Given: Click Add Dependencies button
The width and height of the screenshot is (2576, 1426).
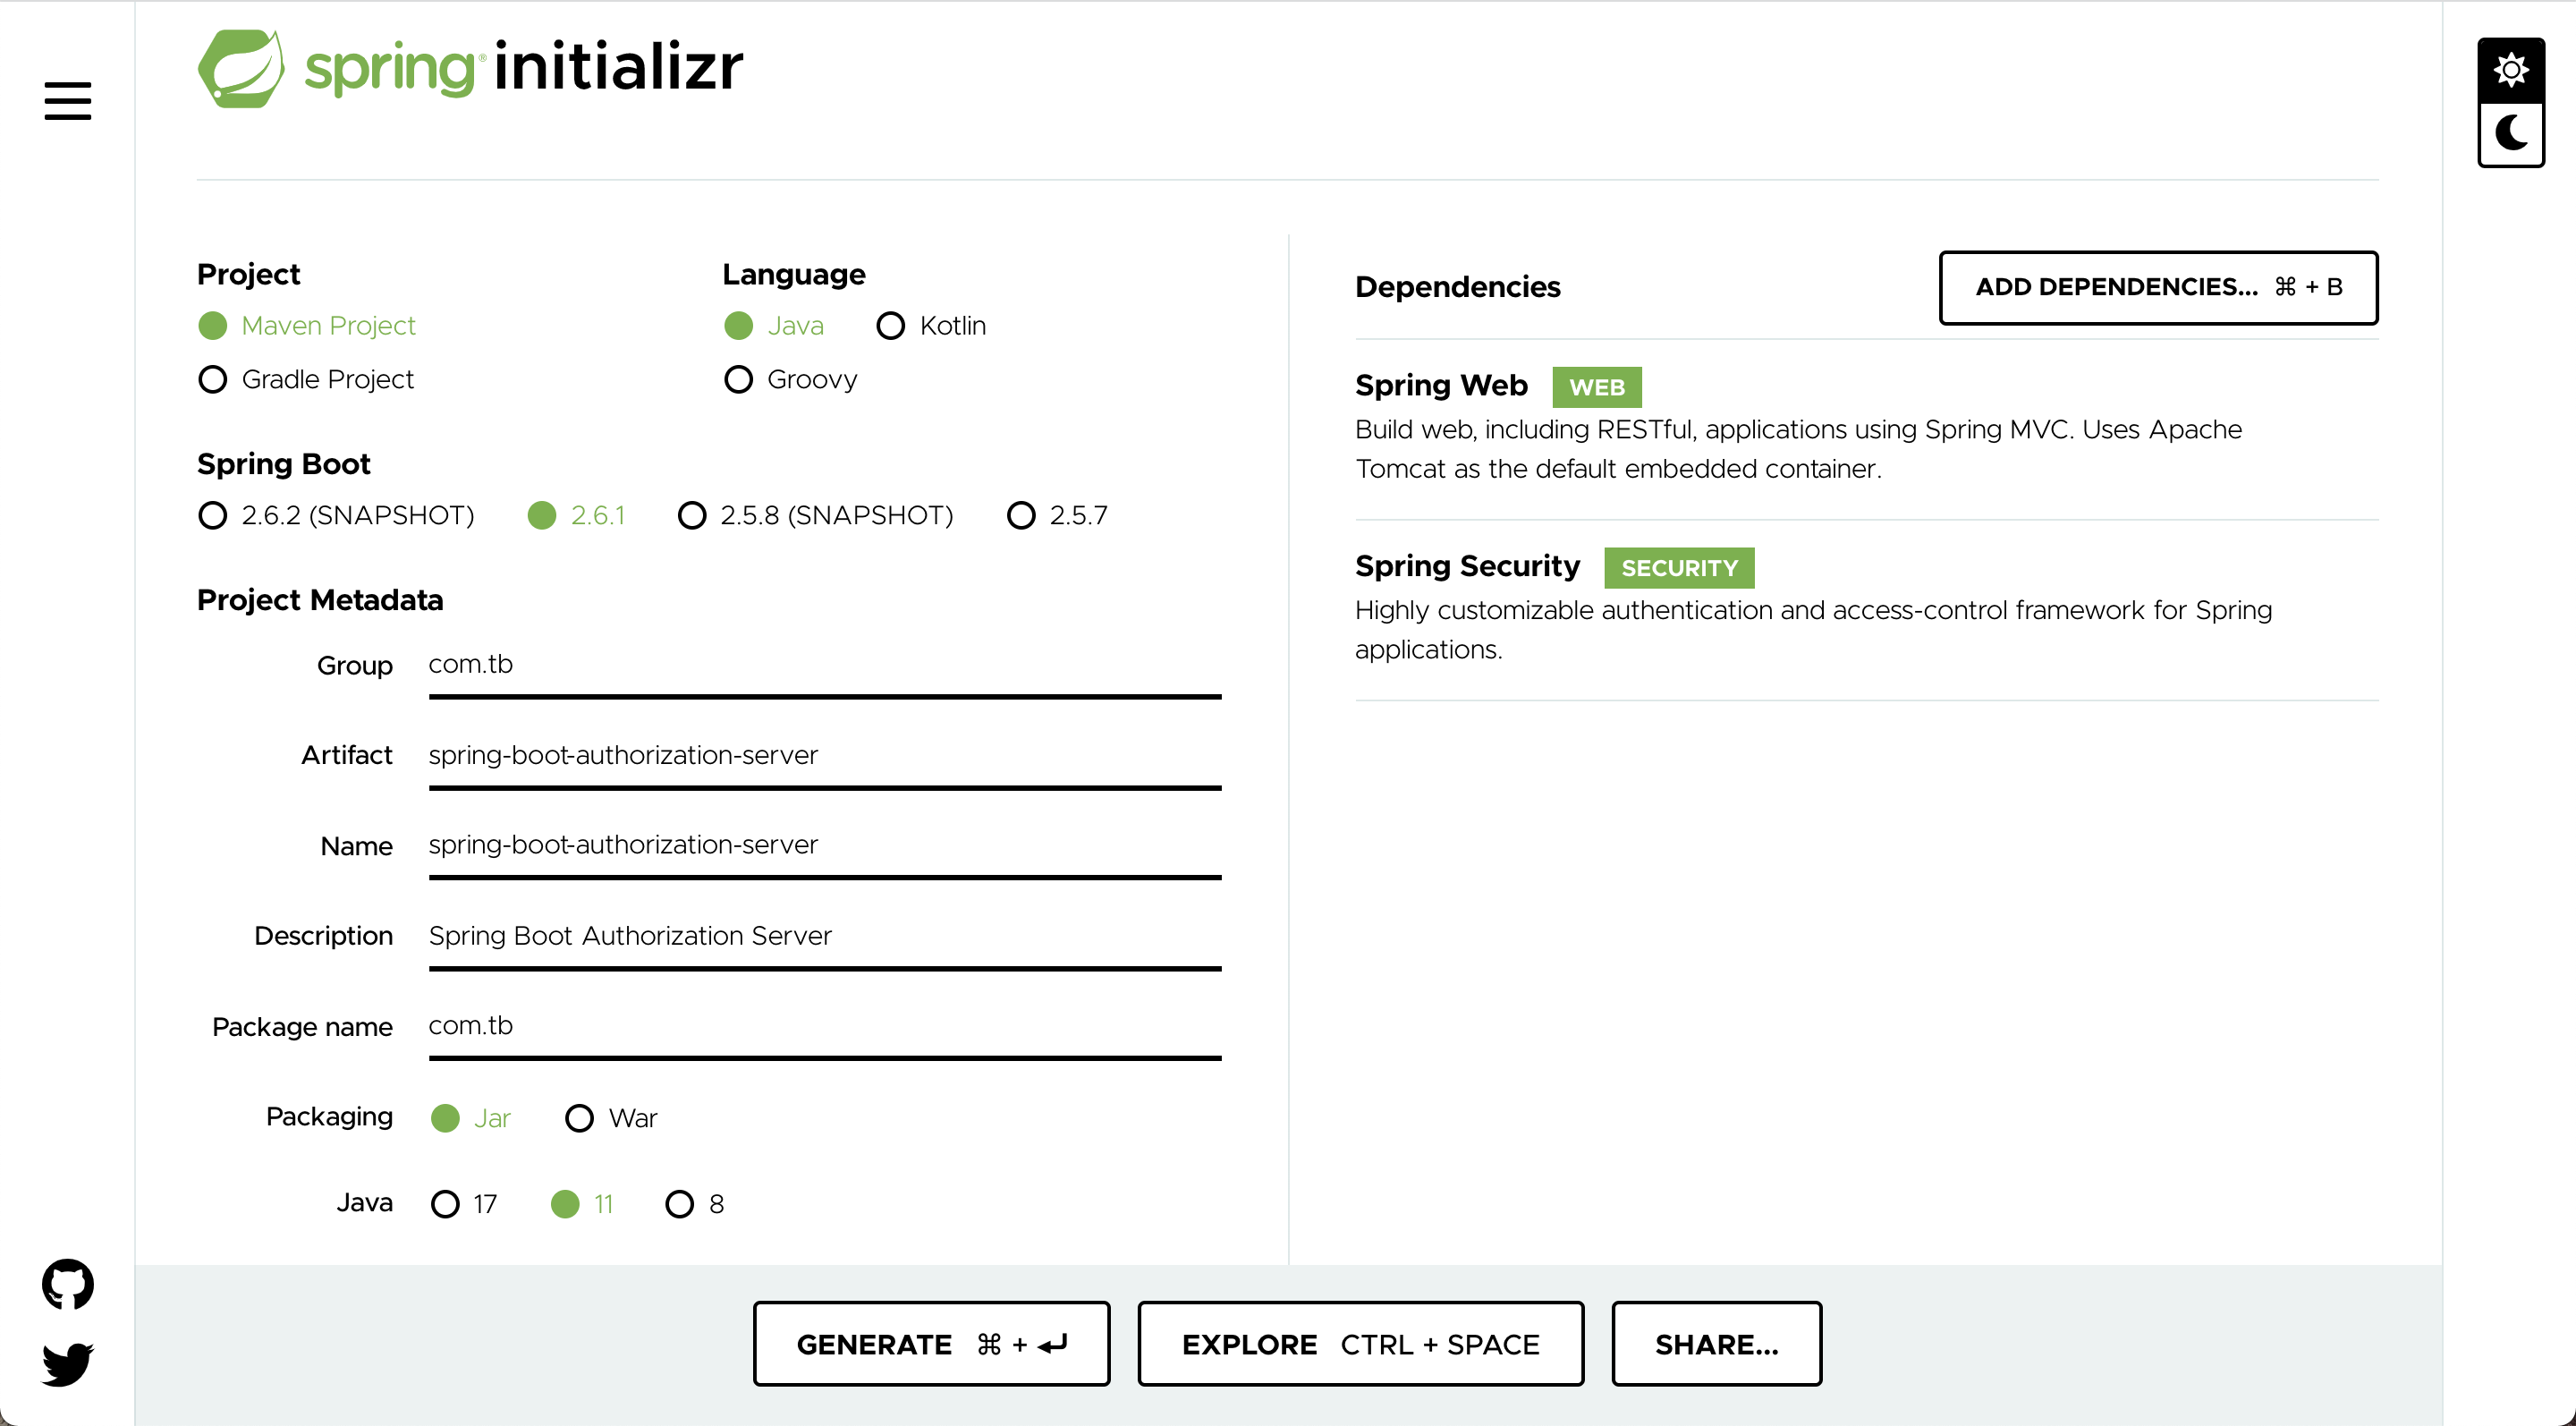Looking at the screenshot, I should click(x=2158, y=288).
